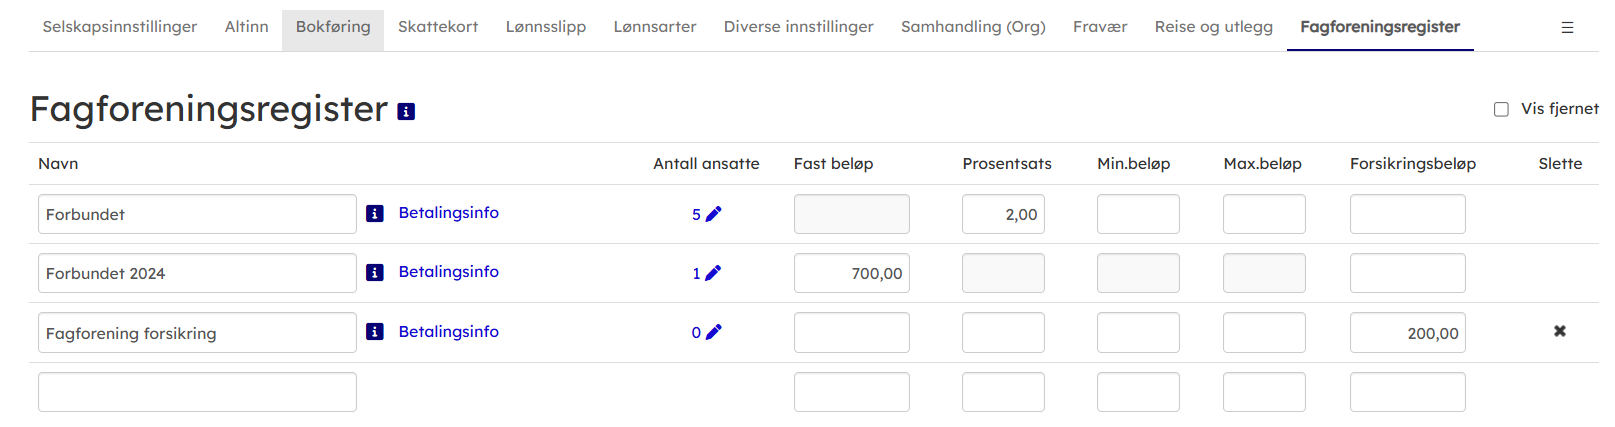Click Fast beløp field showing 700,00
This screenshot has height=427, width=1615.
851,273
